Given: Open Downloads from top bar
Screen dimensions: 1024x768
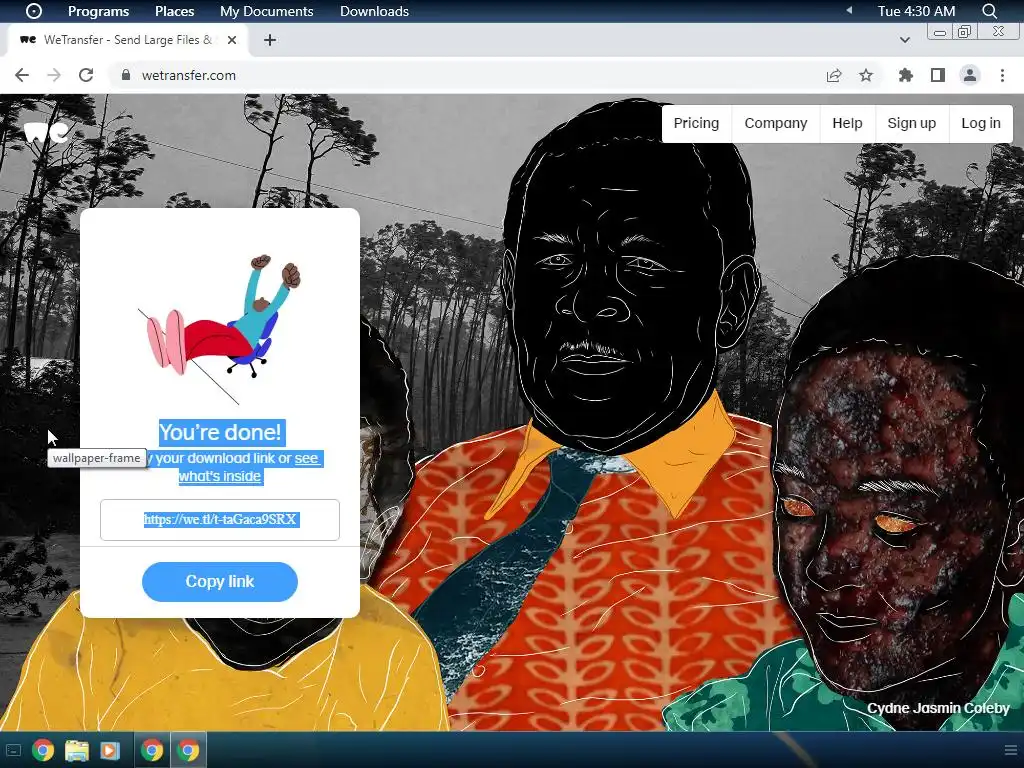Looking at the screenshot, I should tap(374, 11).
